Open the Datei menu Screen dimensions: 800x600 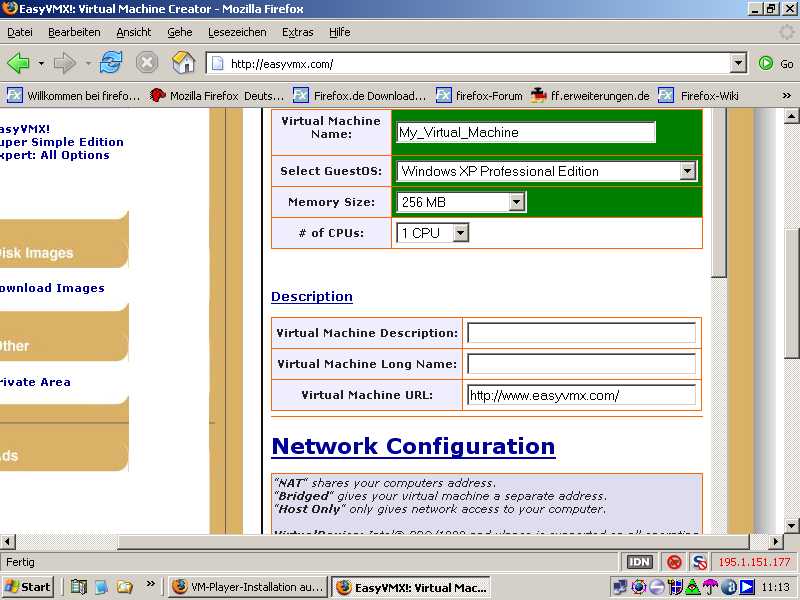tap(20, 32)
